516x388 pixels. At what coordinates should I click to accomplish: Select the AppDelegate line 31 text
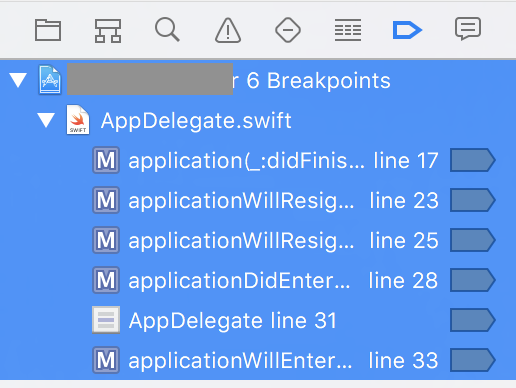click(x=233, y=321)
